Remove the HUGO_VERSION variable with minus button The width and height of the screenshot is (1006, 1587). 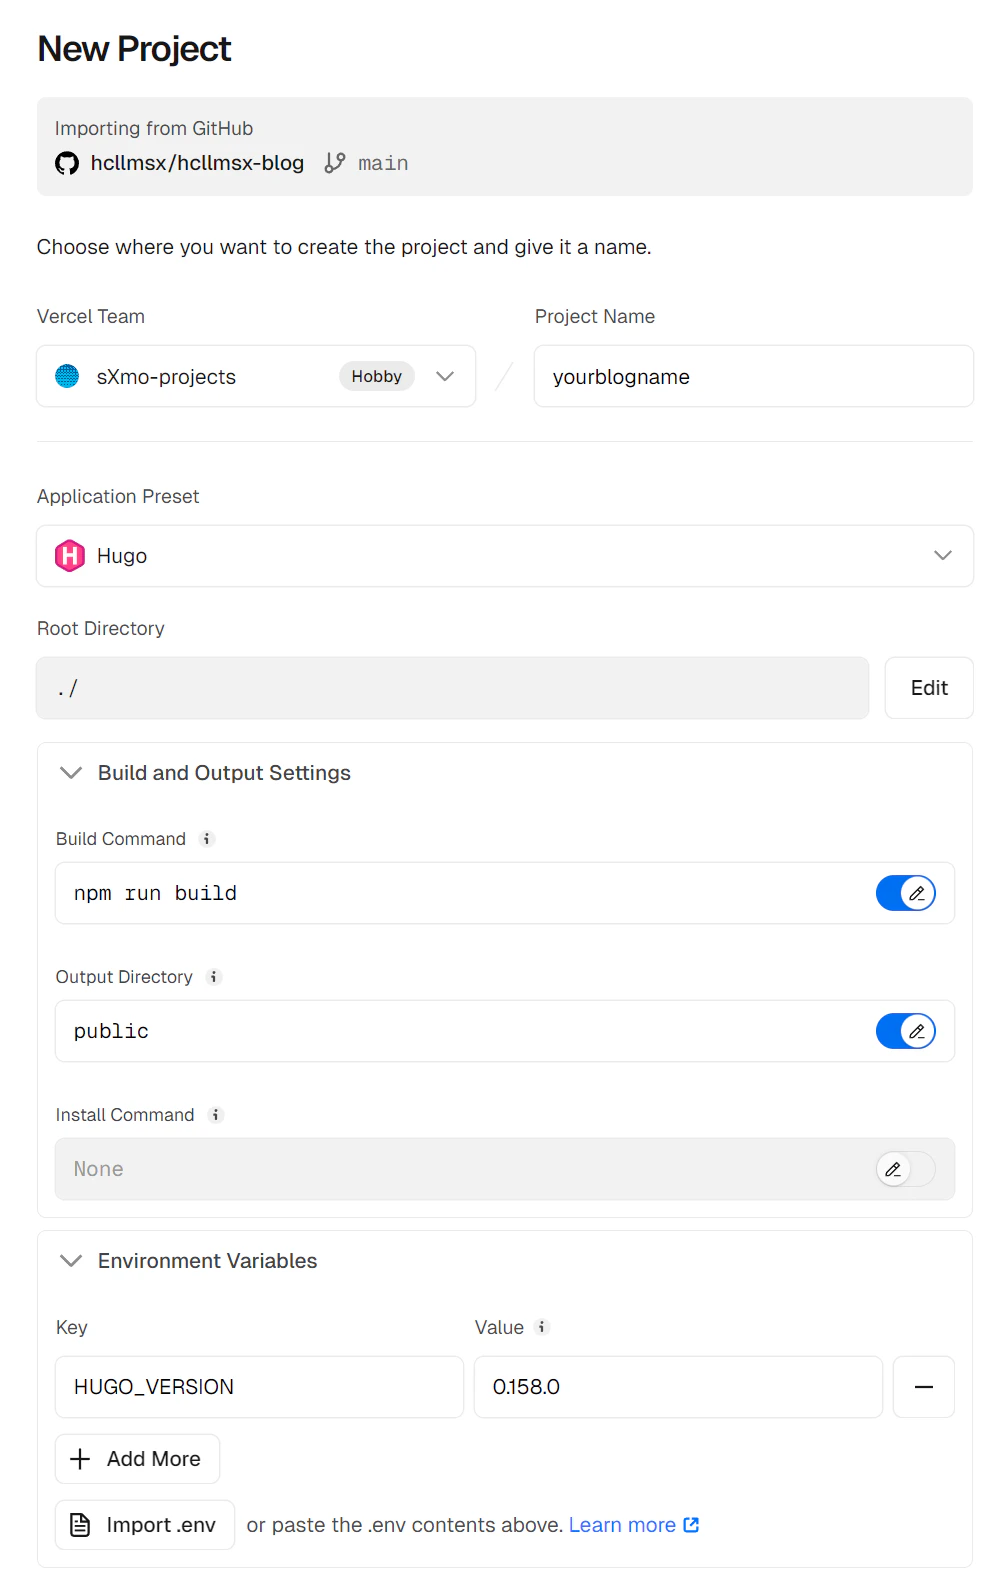[923, 1387]
